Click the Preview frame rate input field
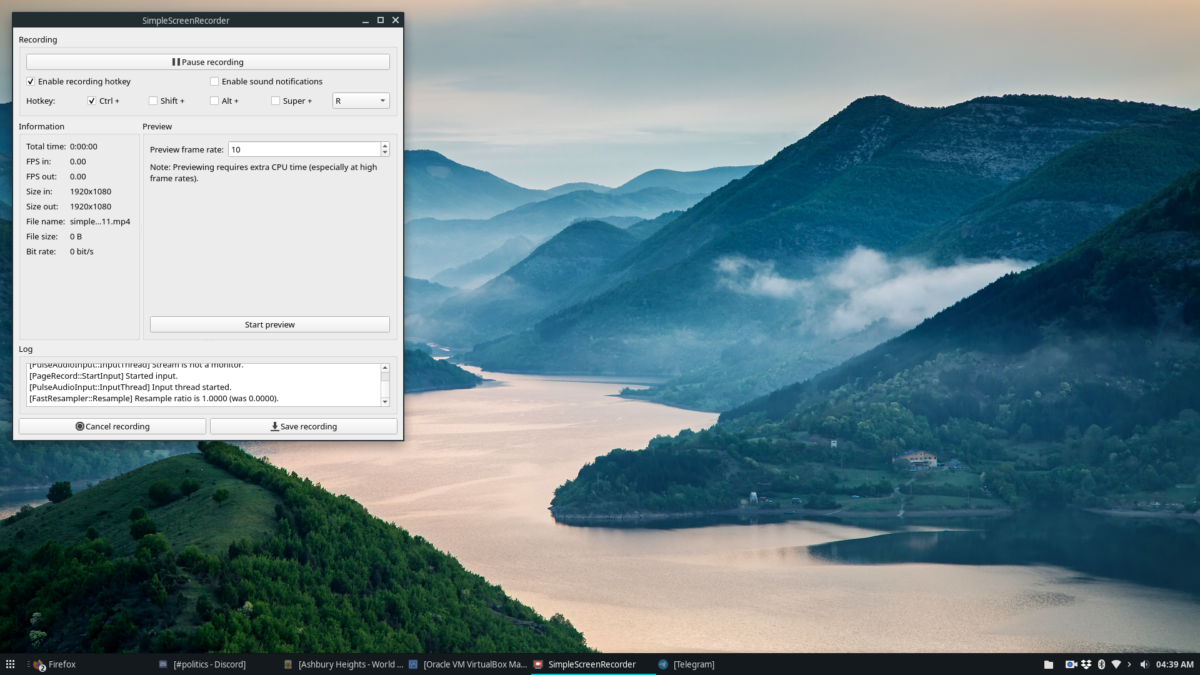The height and width of the screenshot is (675, 1200). 303,149
